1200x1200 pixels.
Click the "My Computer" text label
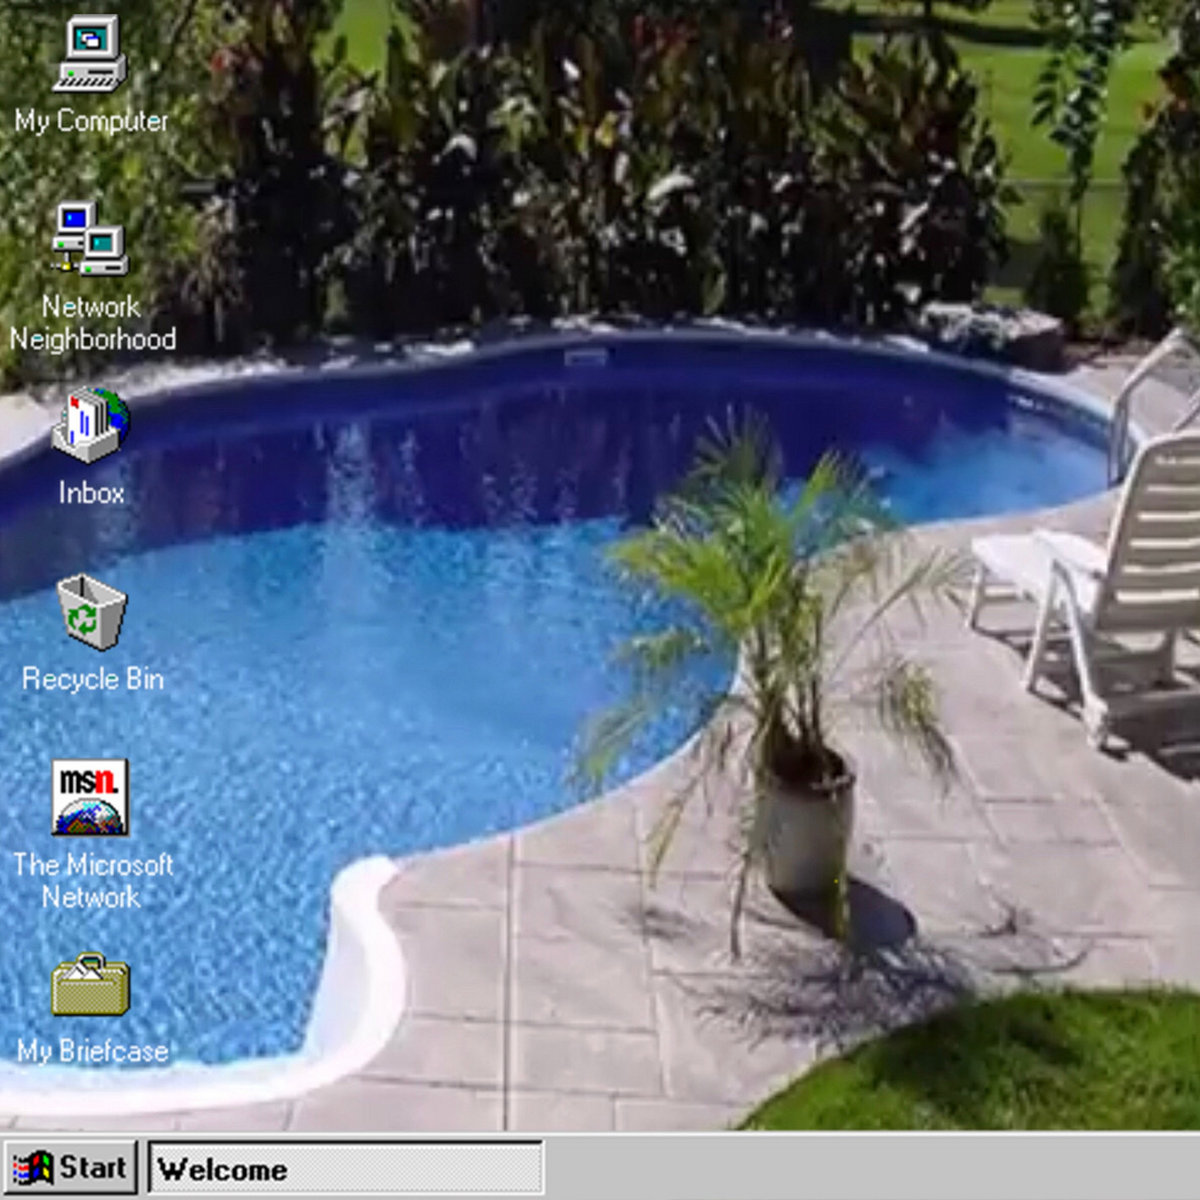point(91,121)
